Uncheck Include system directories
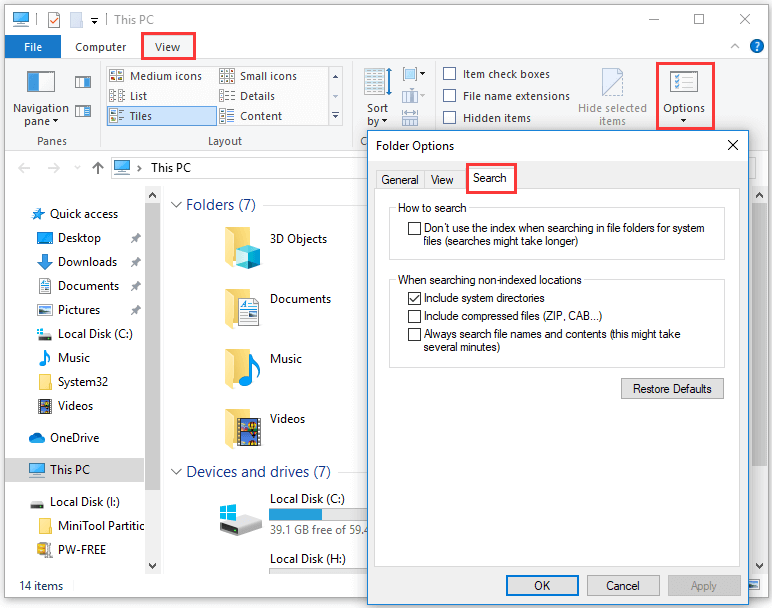 [414, 298]
